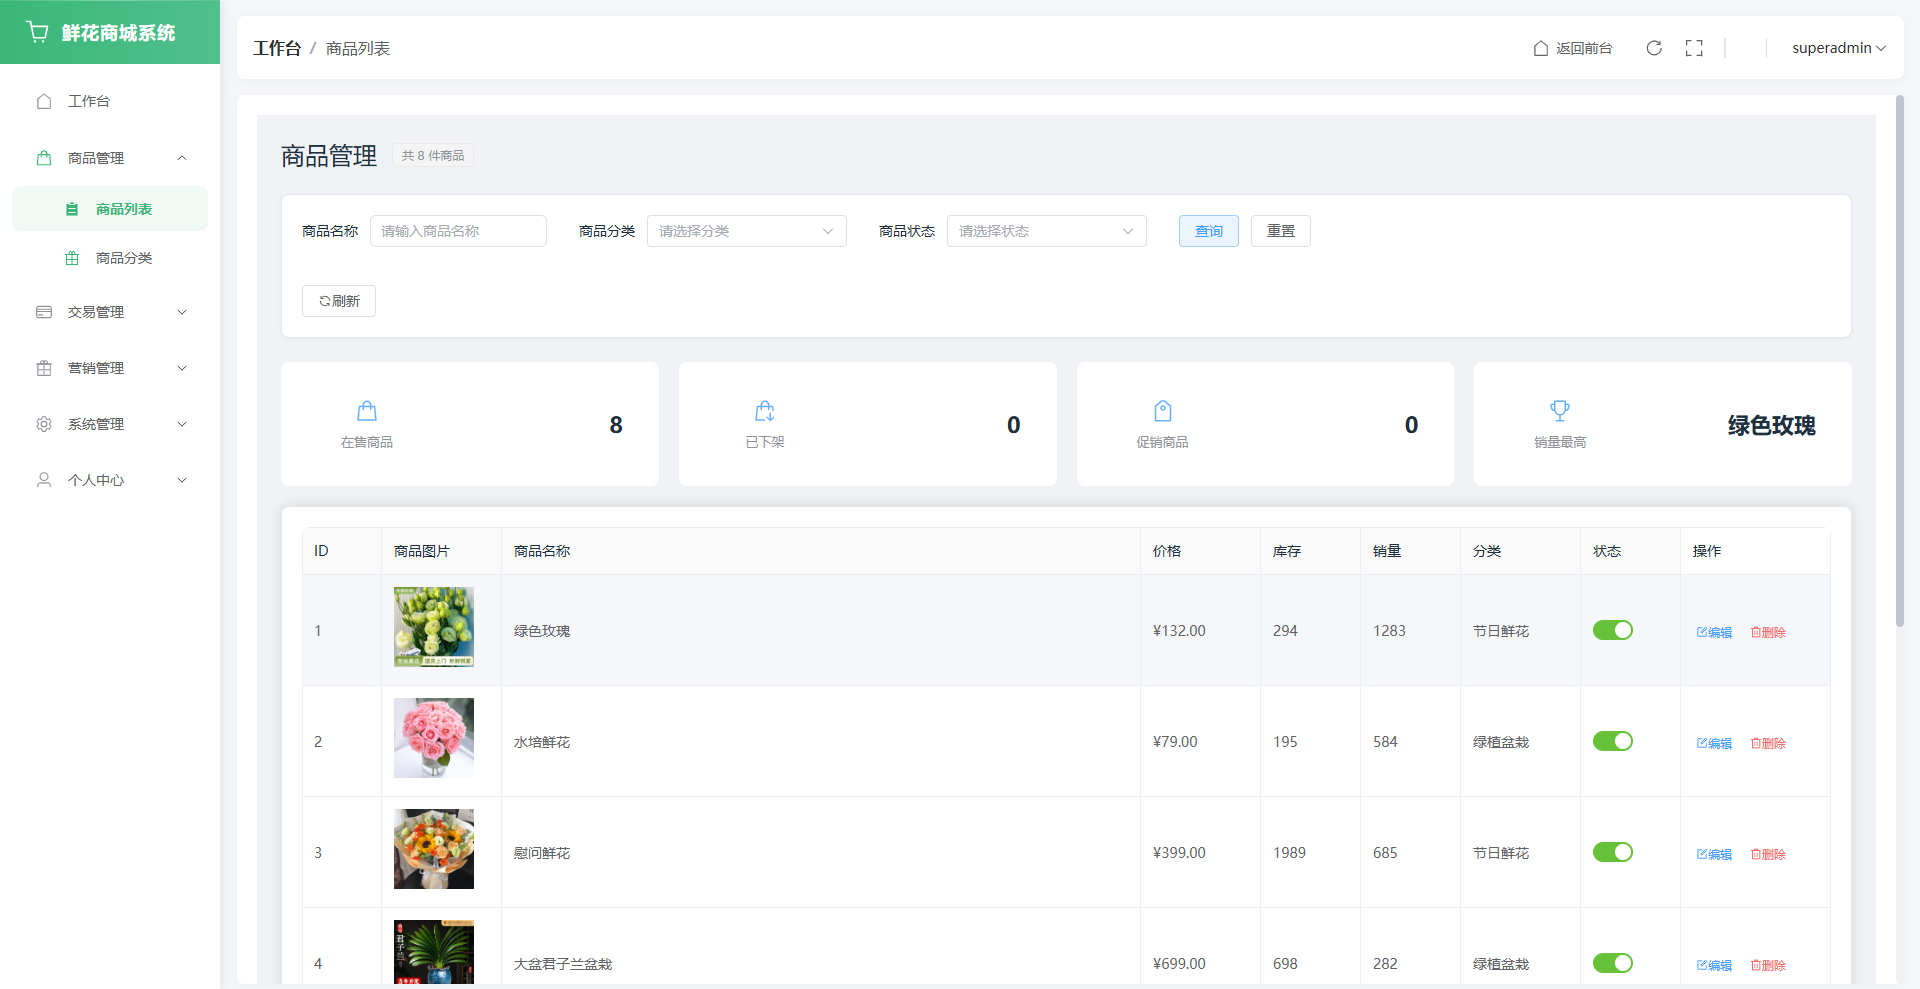Click the page refresh icon in header
The height and width of the screenshot is (989, 1920).
[1654, 48]
